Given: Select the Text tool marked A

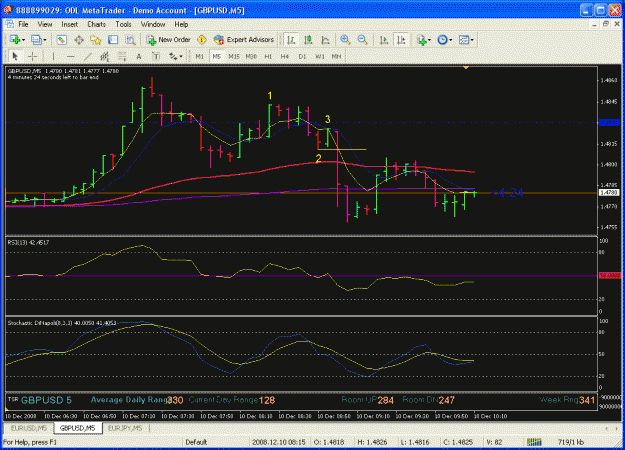Looking at the screenshot, I should pos(139,57).
